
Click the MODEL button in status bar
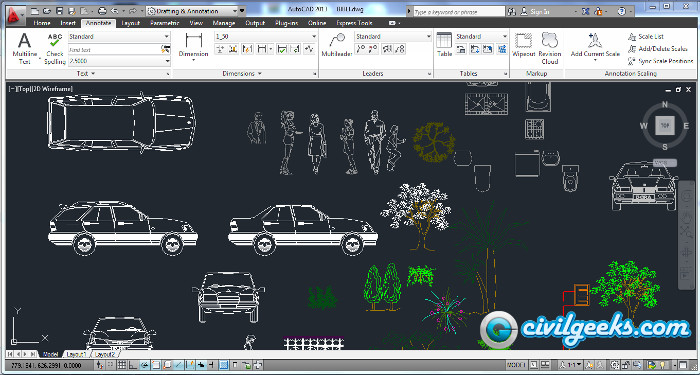517,365
